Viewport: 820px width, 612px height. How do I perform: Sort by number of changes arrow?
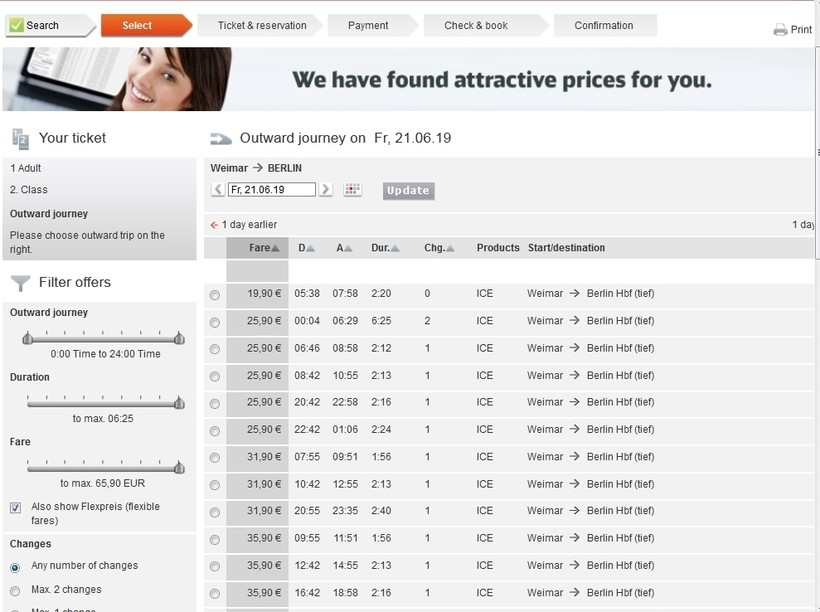click(x=450, y=248)
